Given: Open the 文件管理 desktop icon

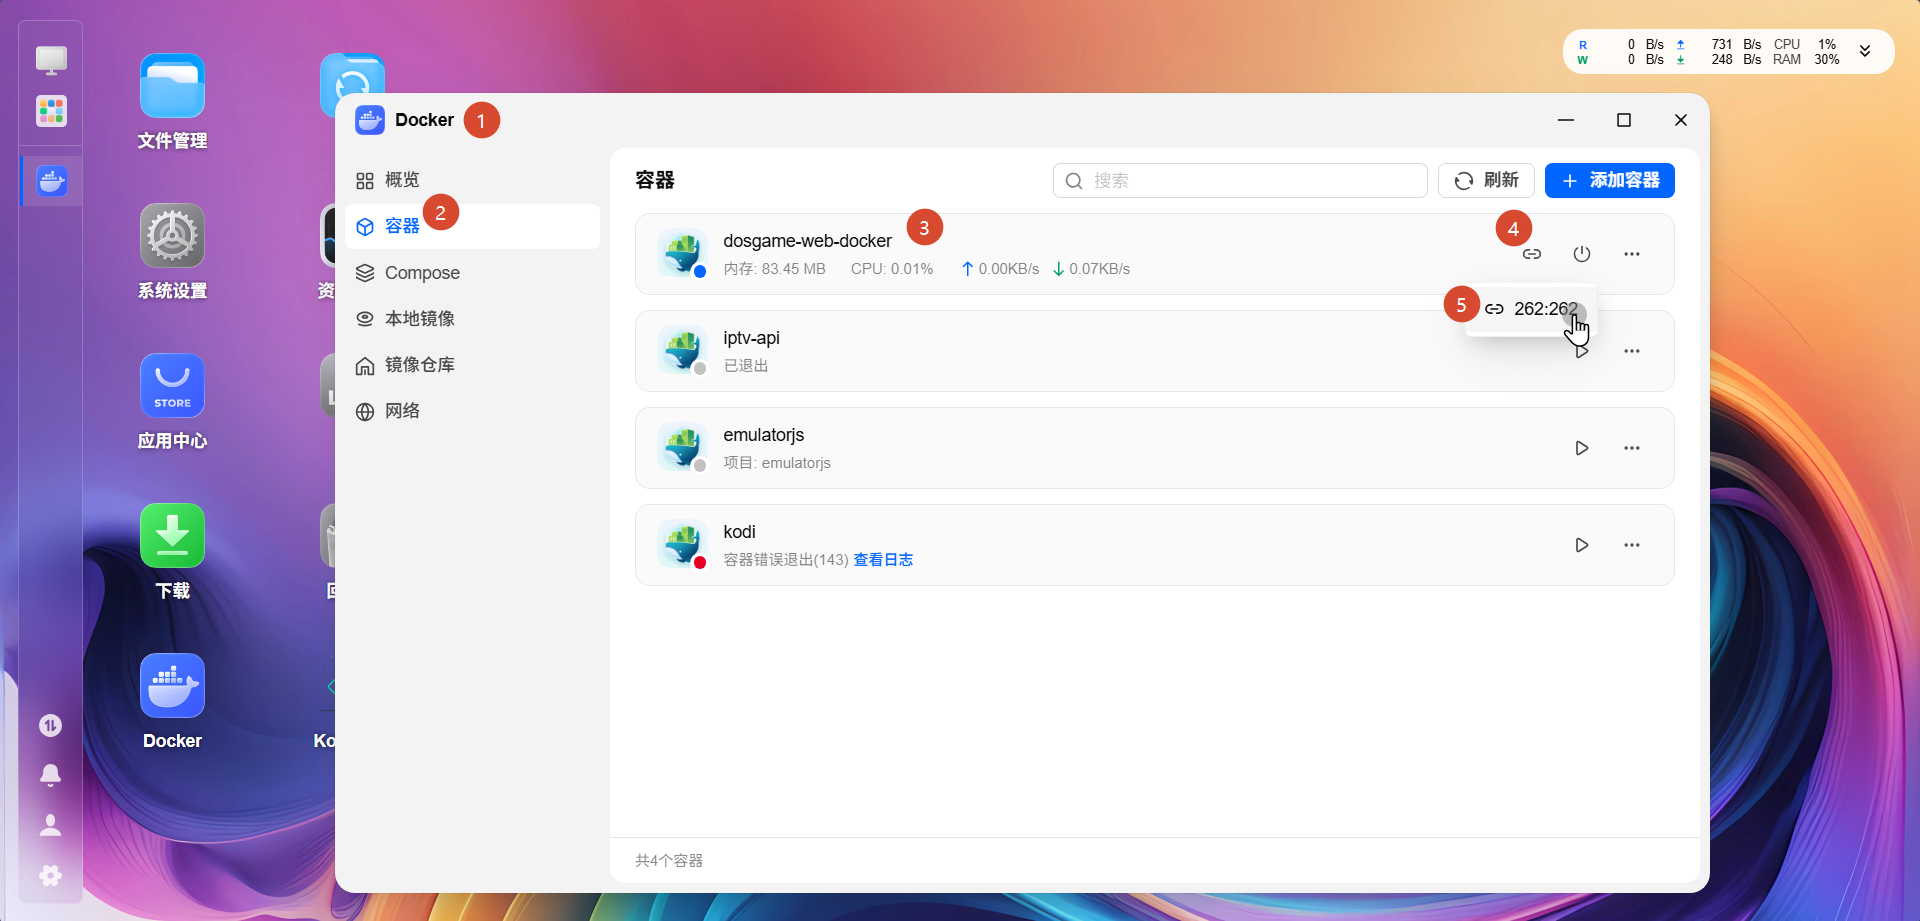Looking at the screenshot, I should [x=172, y=86].
